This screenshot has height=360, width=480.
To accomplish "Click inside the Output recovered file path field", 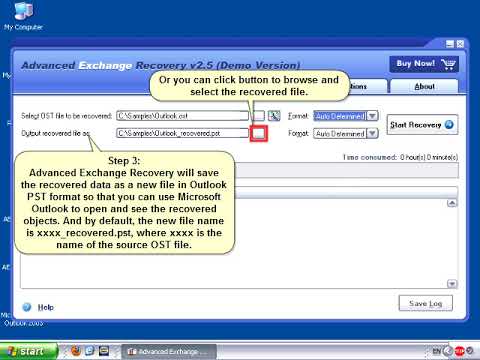I will click(x=182, y=133).
